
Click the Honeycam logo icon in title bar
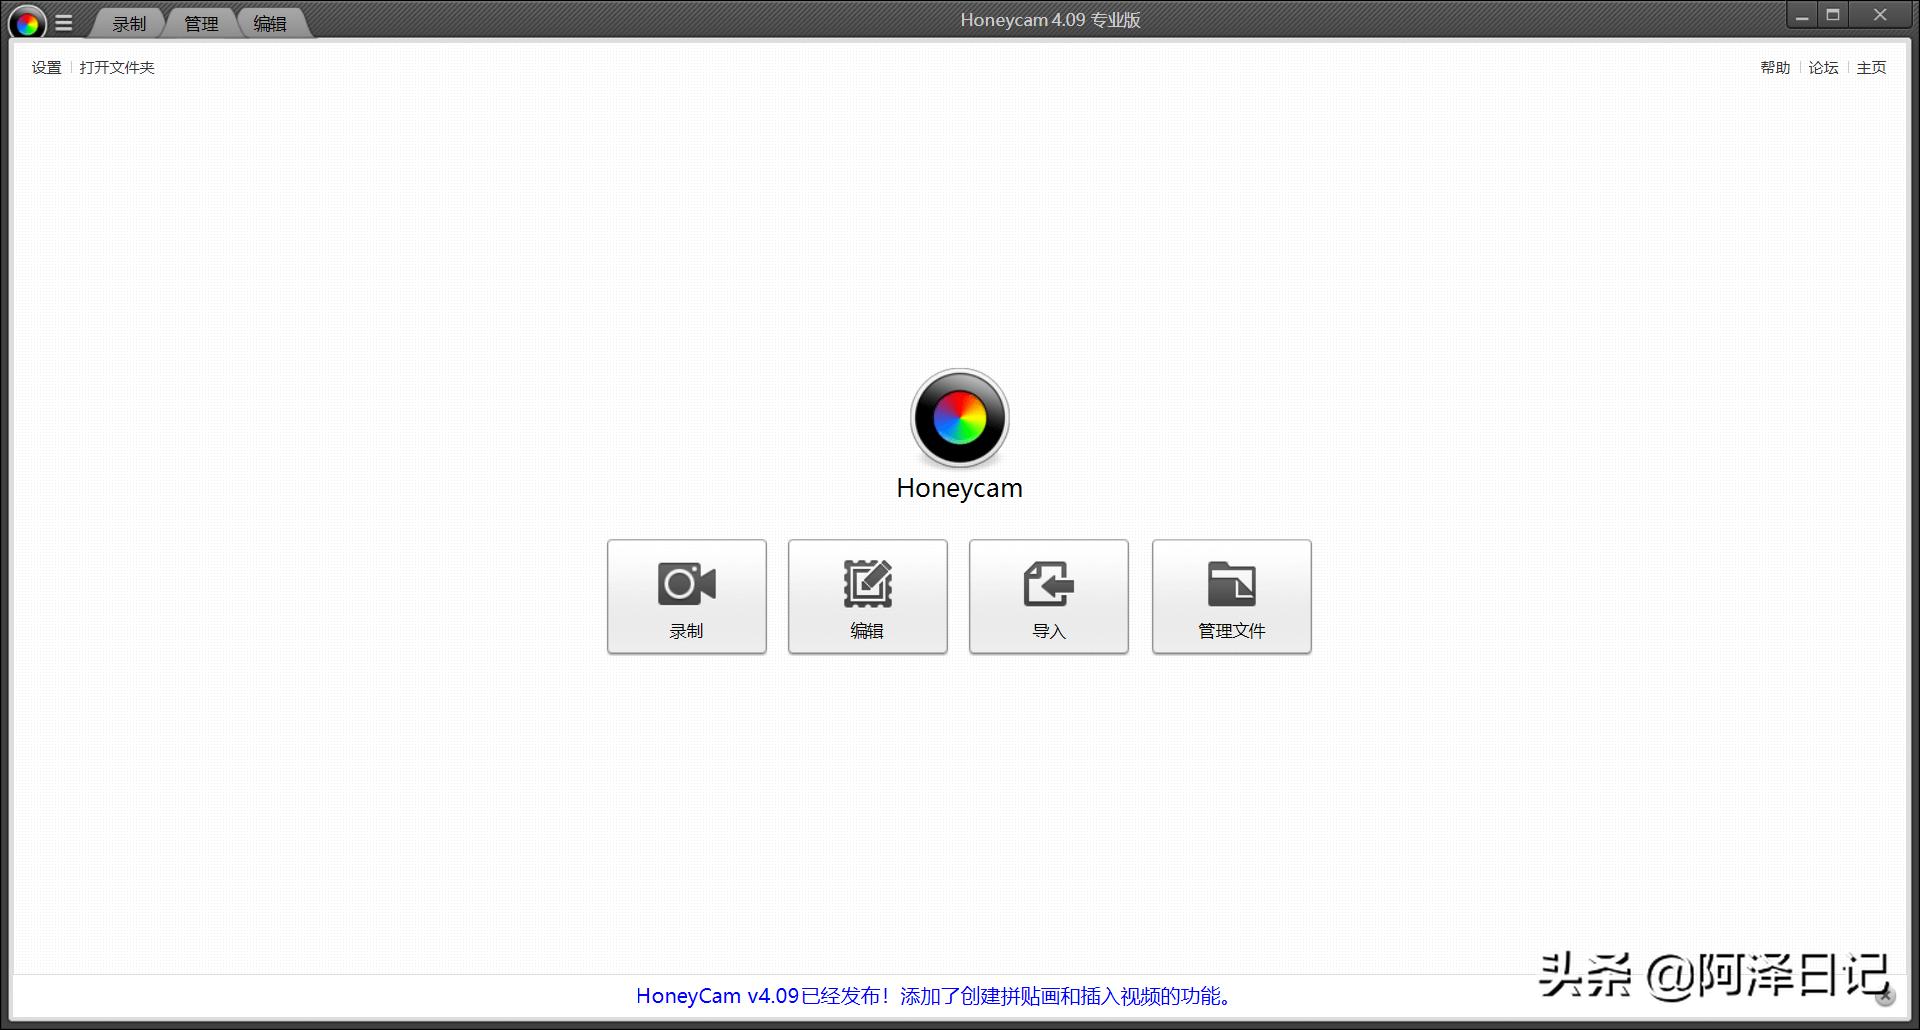coord(27,23)
